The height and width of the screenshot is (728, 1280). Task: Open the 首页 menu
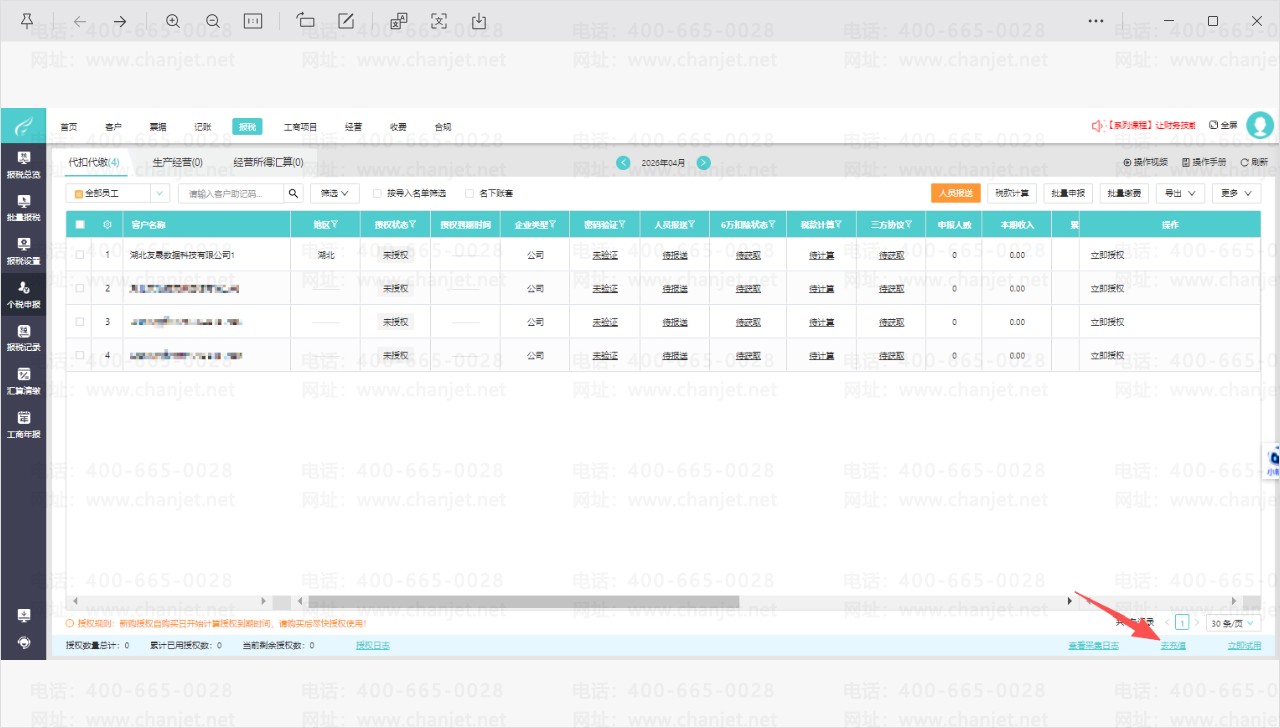point(68,127)
